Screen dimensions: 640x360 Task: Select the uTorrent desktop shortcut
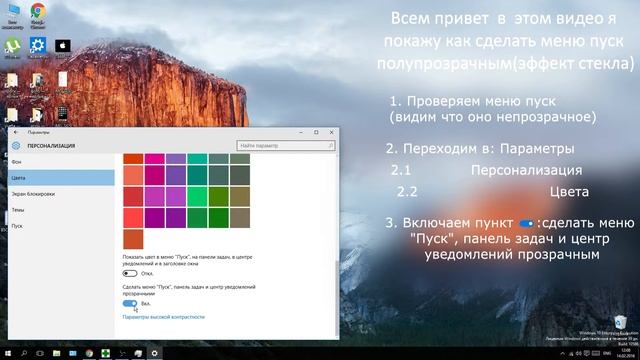pyautogui.click(x=13, y=48)
